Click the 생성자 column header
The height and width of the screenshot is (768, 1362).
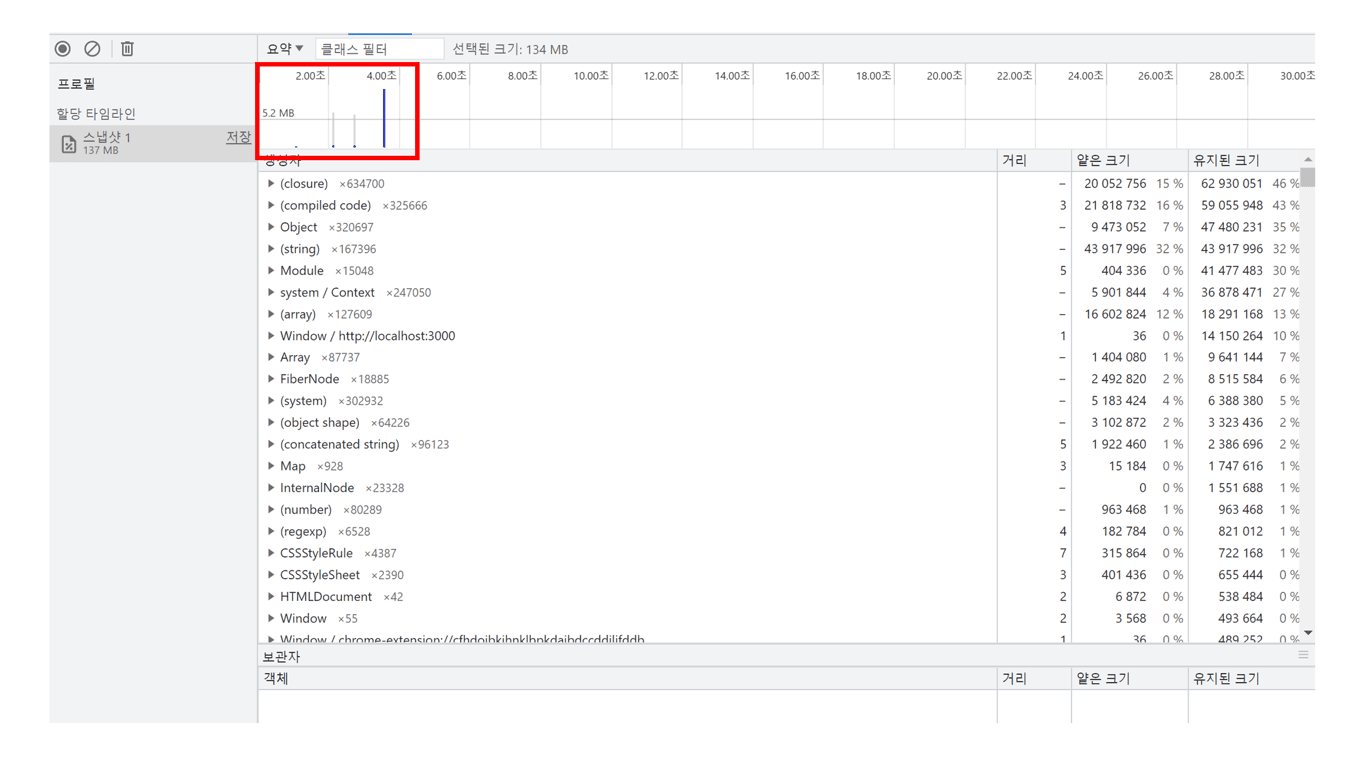627,160
